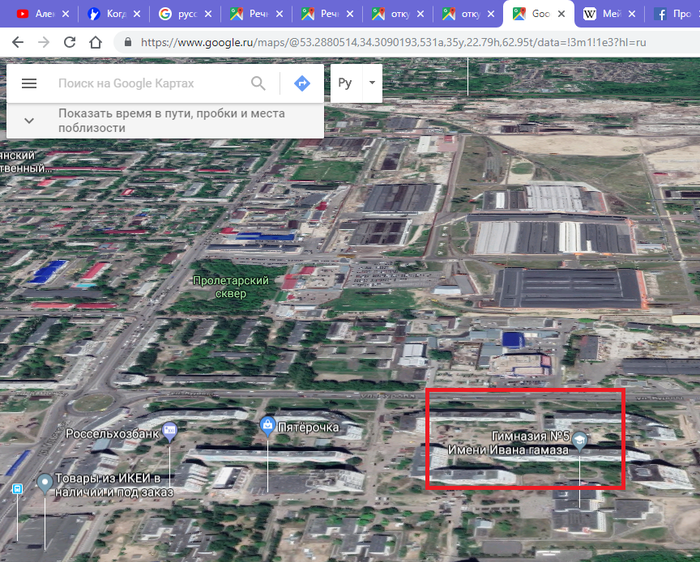Reload the page with browser refresh button
700x562 pixels.
(x=69, y=42)
